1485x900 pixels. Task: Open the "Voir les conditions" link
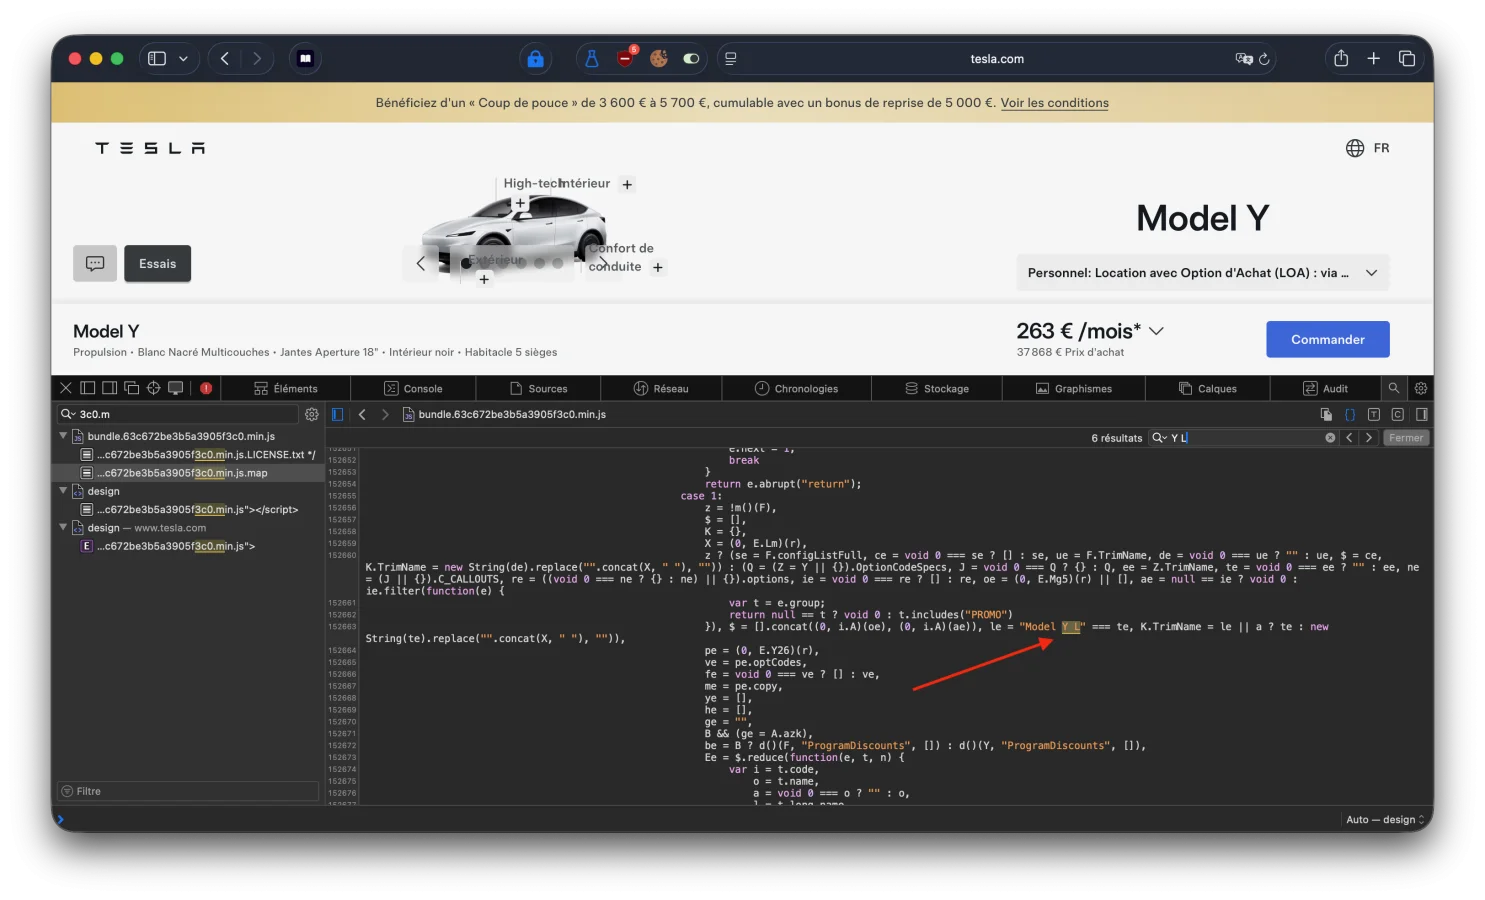pyautogui.click(x=1055, y=103)
